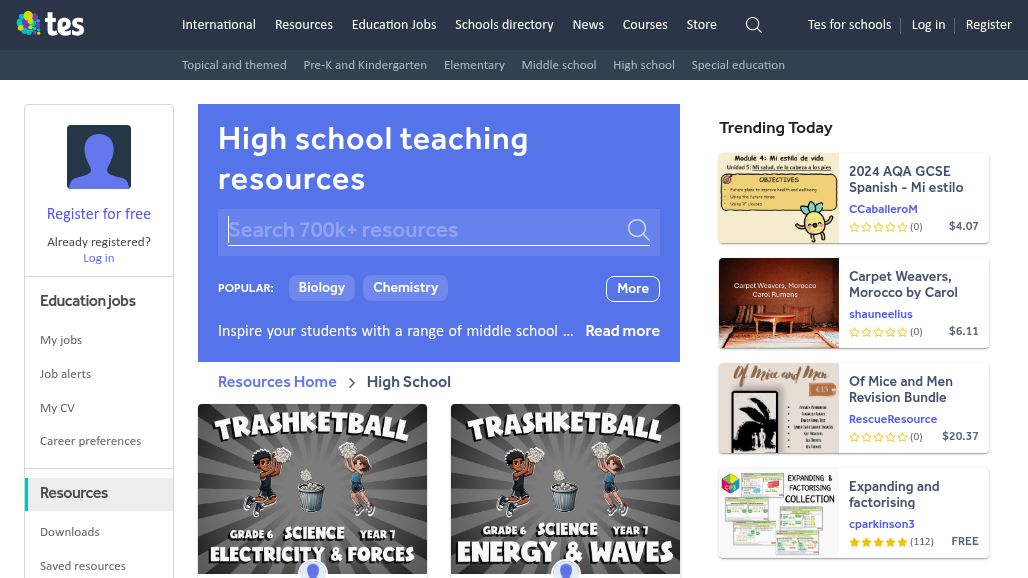Screen dimensions: 1028x578
Task: Open Saved resources in sidebar
Action: [x=83, y=566]
